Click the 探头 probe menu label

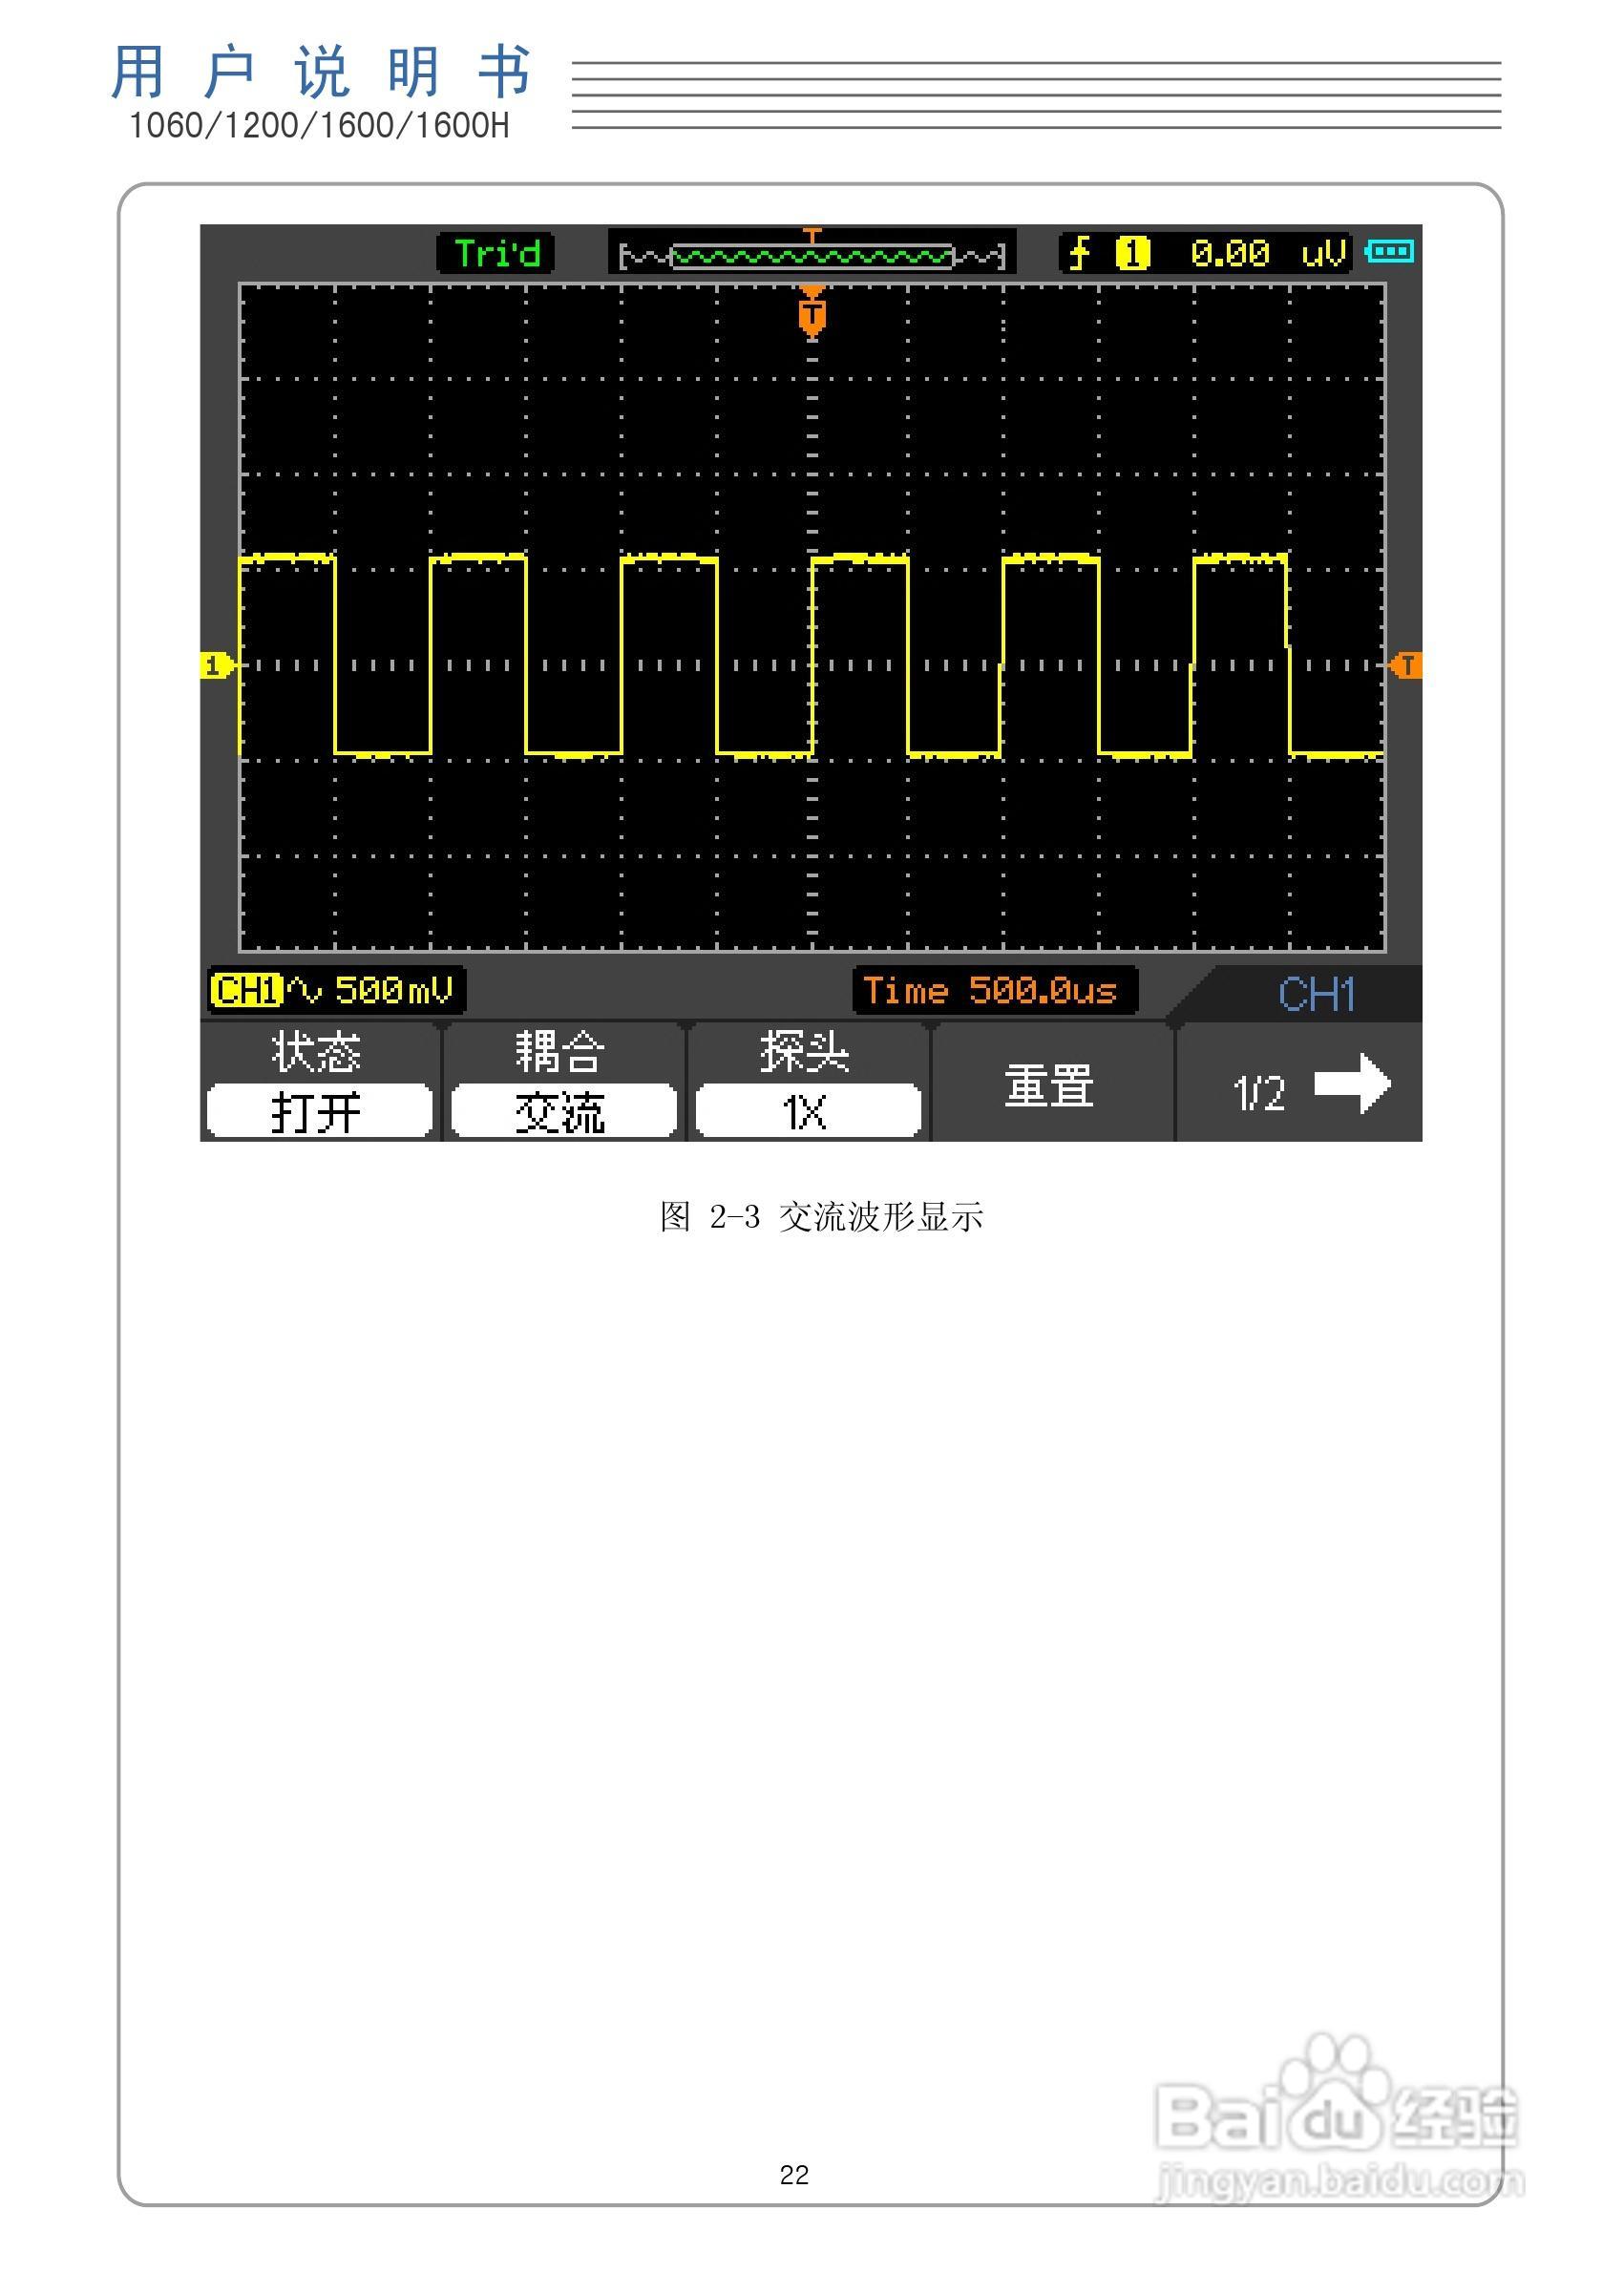point(805,1052)
